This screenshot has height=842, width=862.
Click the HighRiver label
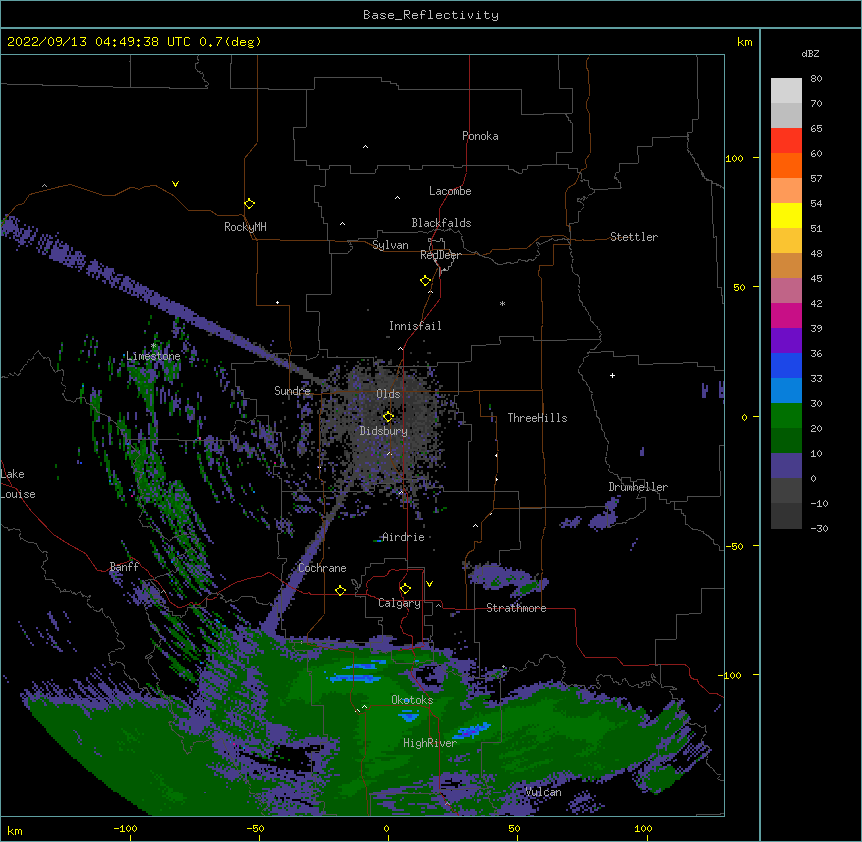tap(430, 743)
